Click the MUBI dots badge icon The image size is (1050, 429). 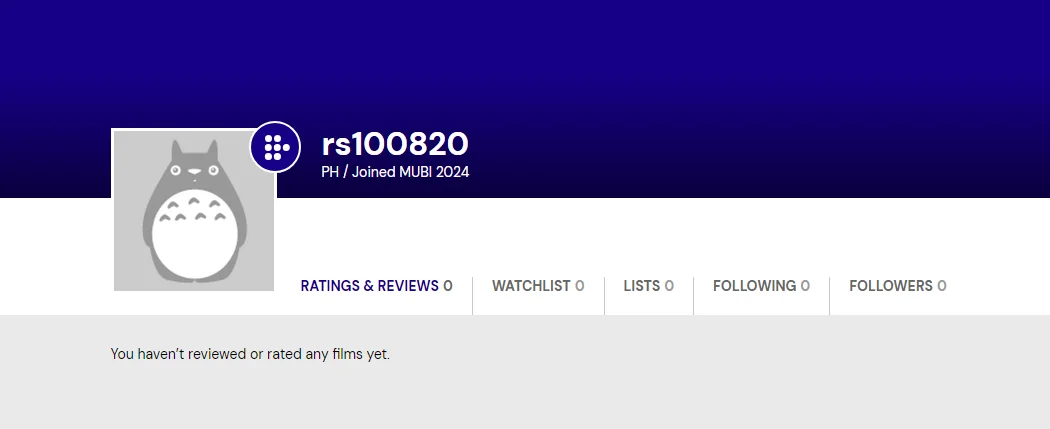[x=275, y=147]
